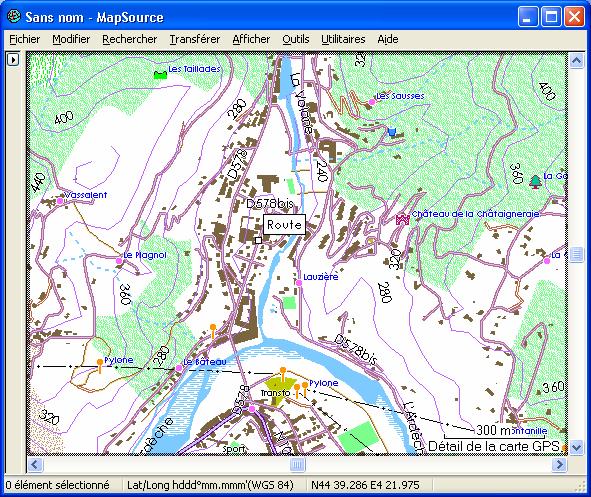The image size is (591, 497).
Task: Open the Rechercher menu
Action: pyautogui.click(x=129, y=39)
